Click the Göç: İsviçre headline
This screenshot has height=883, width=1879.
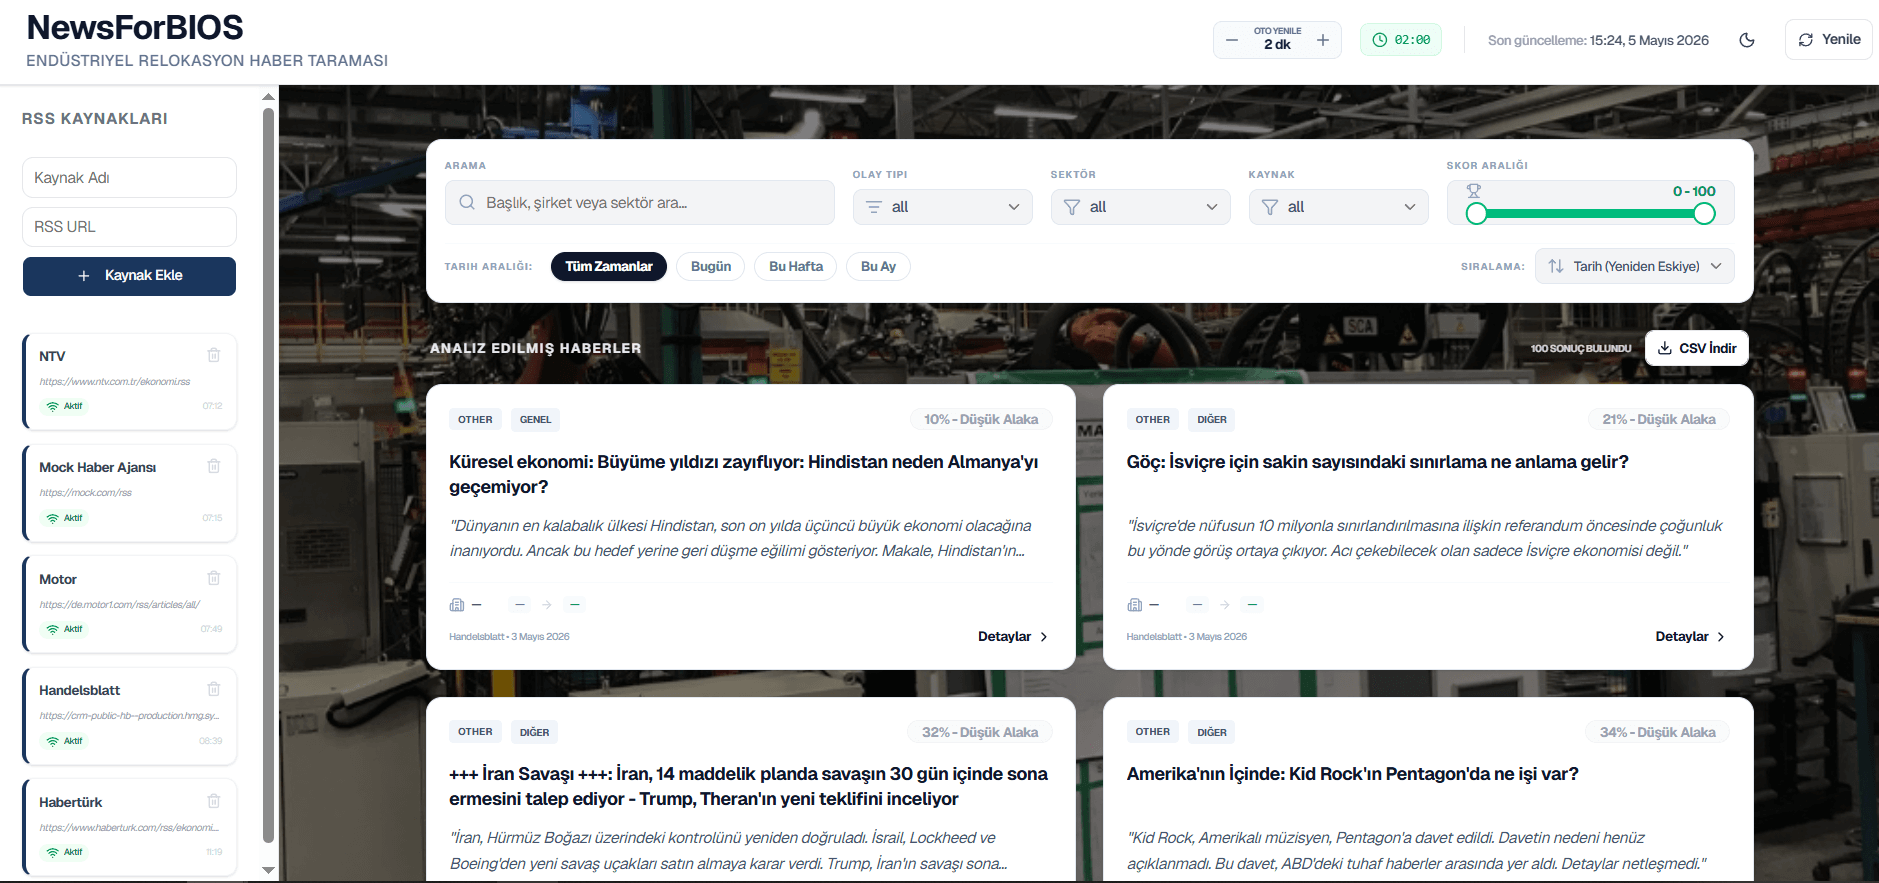tap(1378, 462)
